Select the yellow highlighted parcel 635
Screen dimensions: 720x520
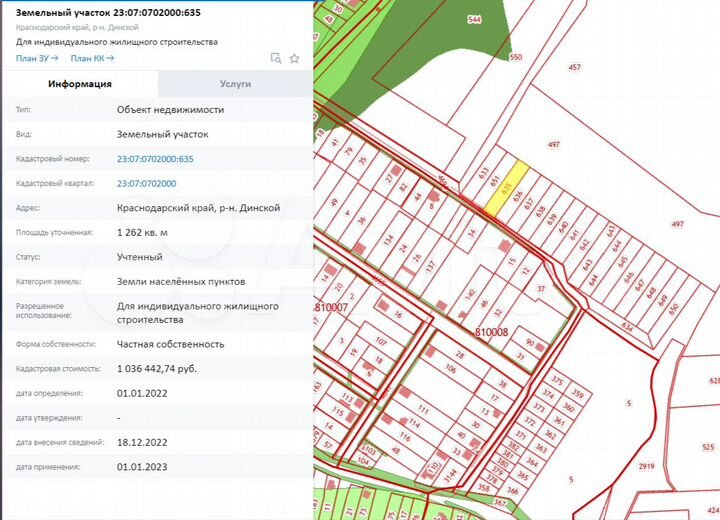(506, 188)
